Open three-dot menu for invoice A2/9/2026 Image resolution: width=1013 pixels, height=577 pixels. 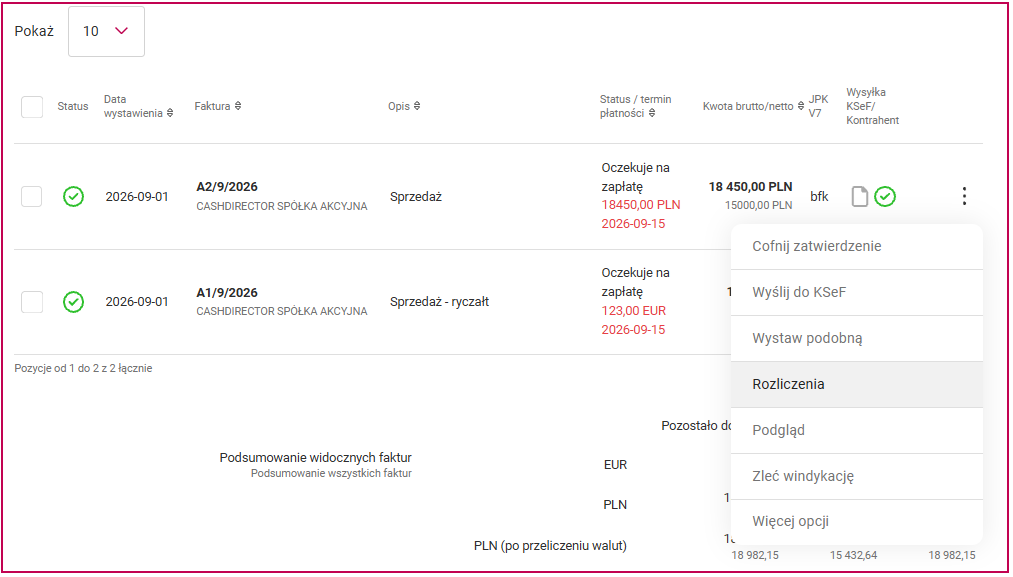(964, 196)
